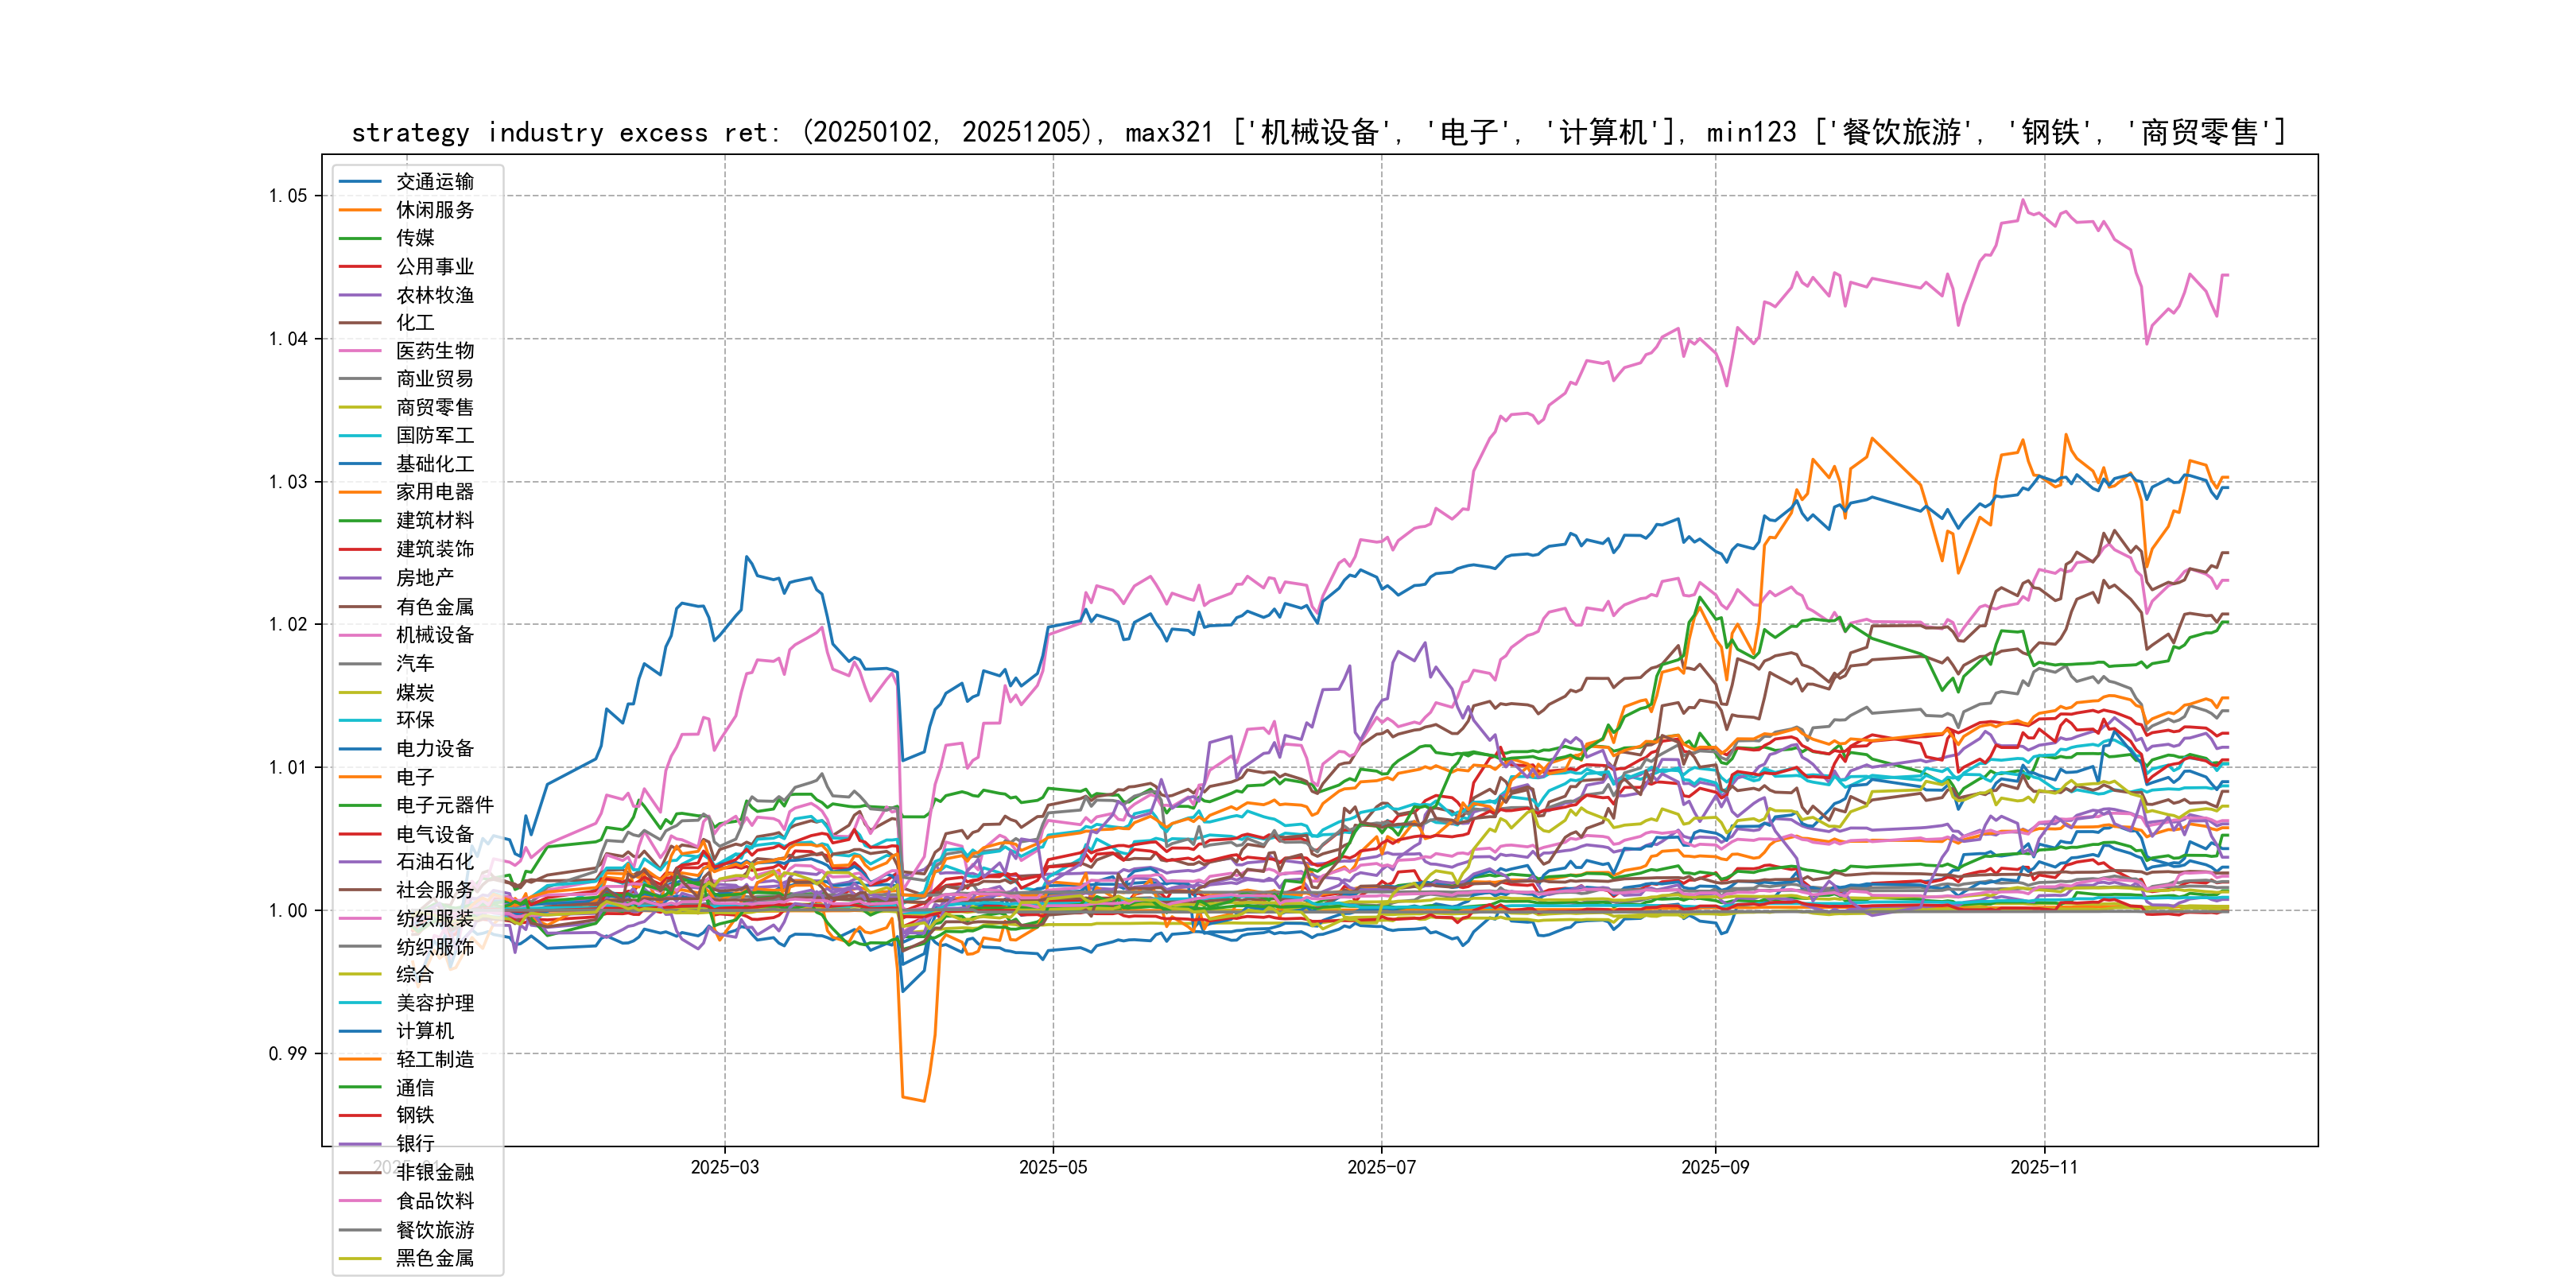This screenshot has height=1288, width=2576.
Task: Click the 2025-03 x-axis tick label
Action: point(725,1167)
